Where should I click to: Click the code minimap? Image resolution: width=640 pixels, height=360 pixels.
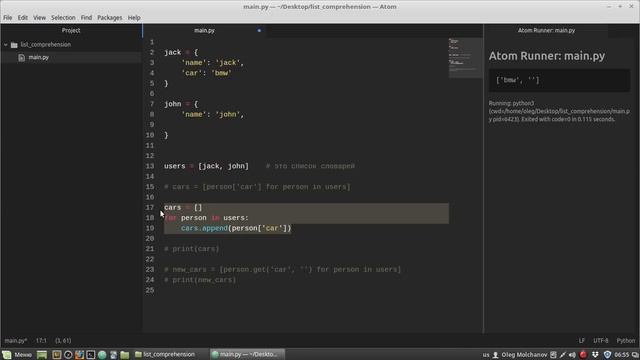(x=465, y=58)
